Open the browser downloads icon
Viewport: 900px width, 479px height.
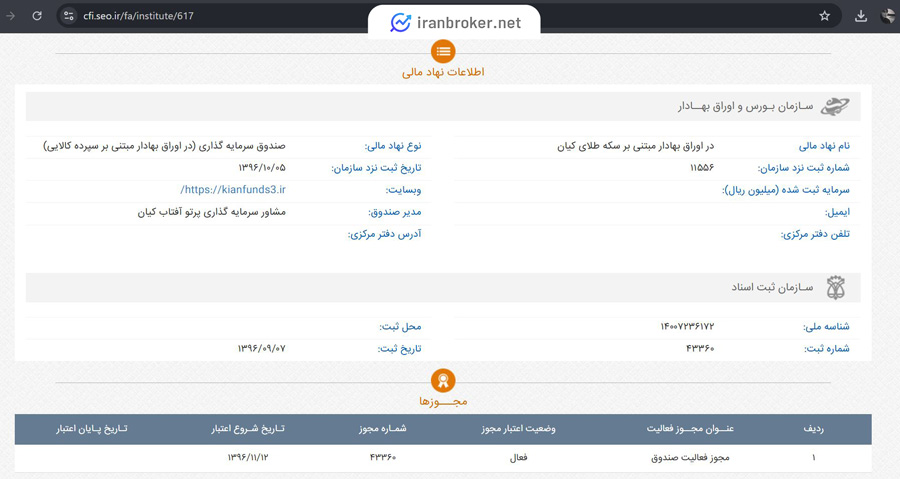point(860,16)
